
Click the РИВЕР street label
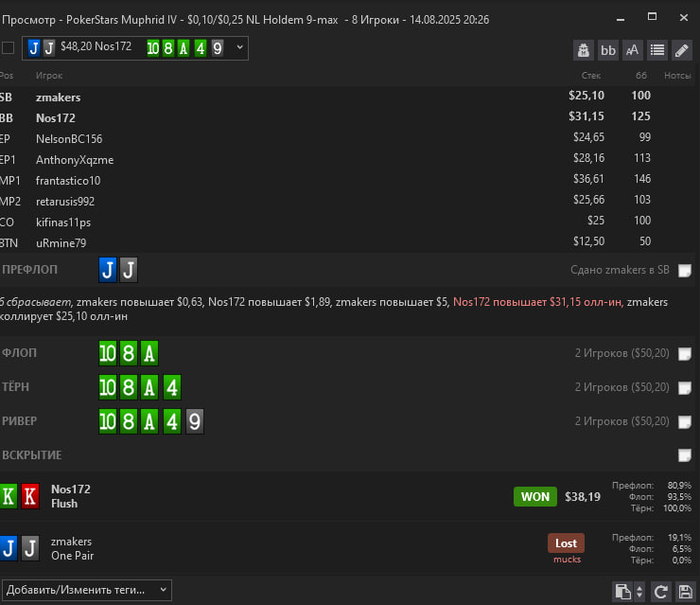[20, 421]
